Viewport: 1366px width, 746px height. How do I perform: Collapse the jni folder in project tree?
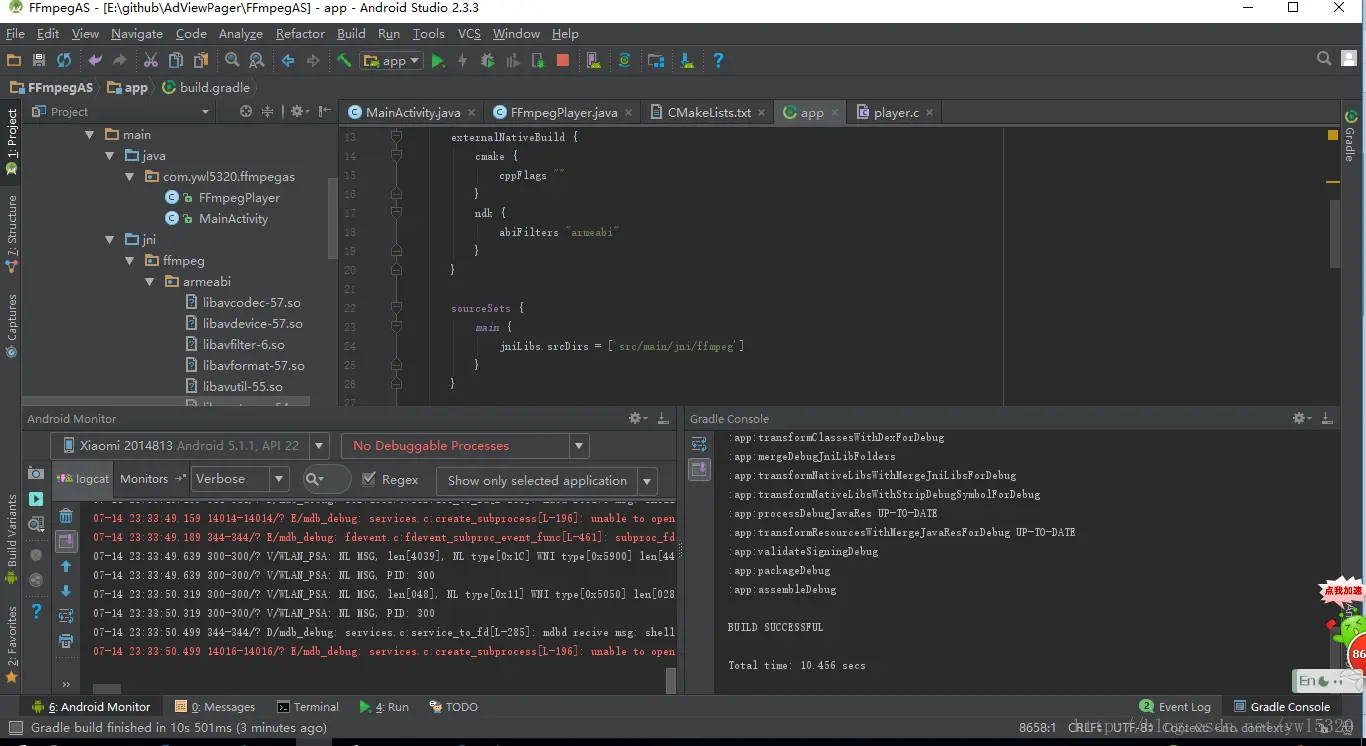[x=111, y=240]
